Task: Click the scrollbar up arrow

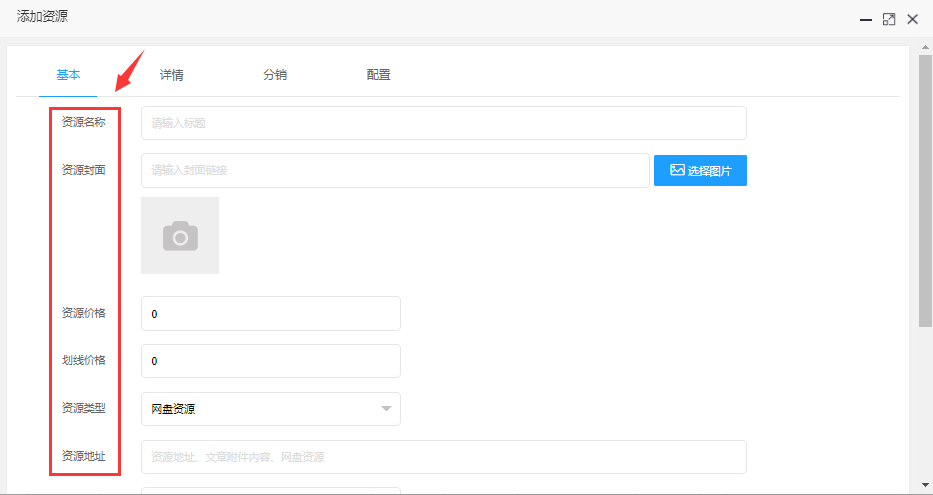Action: coord(925,46)
